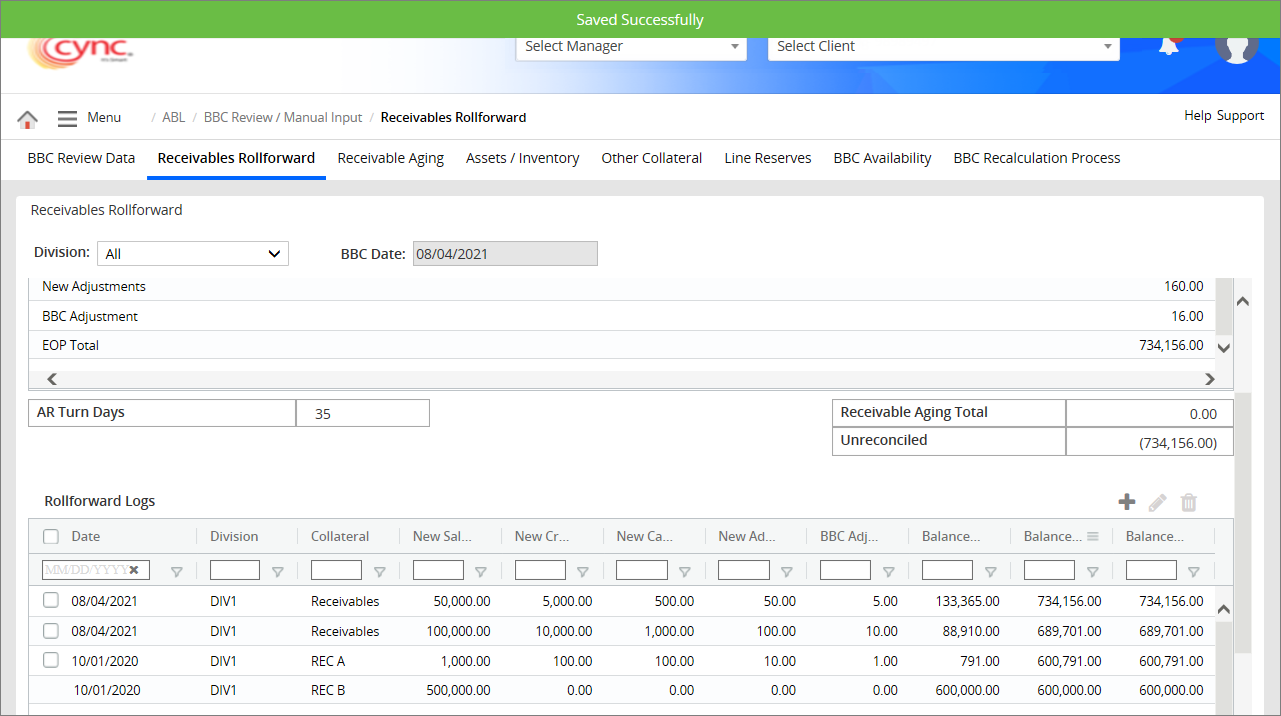1281x716 pixels.
Task: Click the notification bell icon
Action: 1168,47
